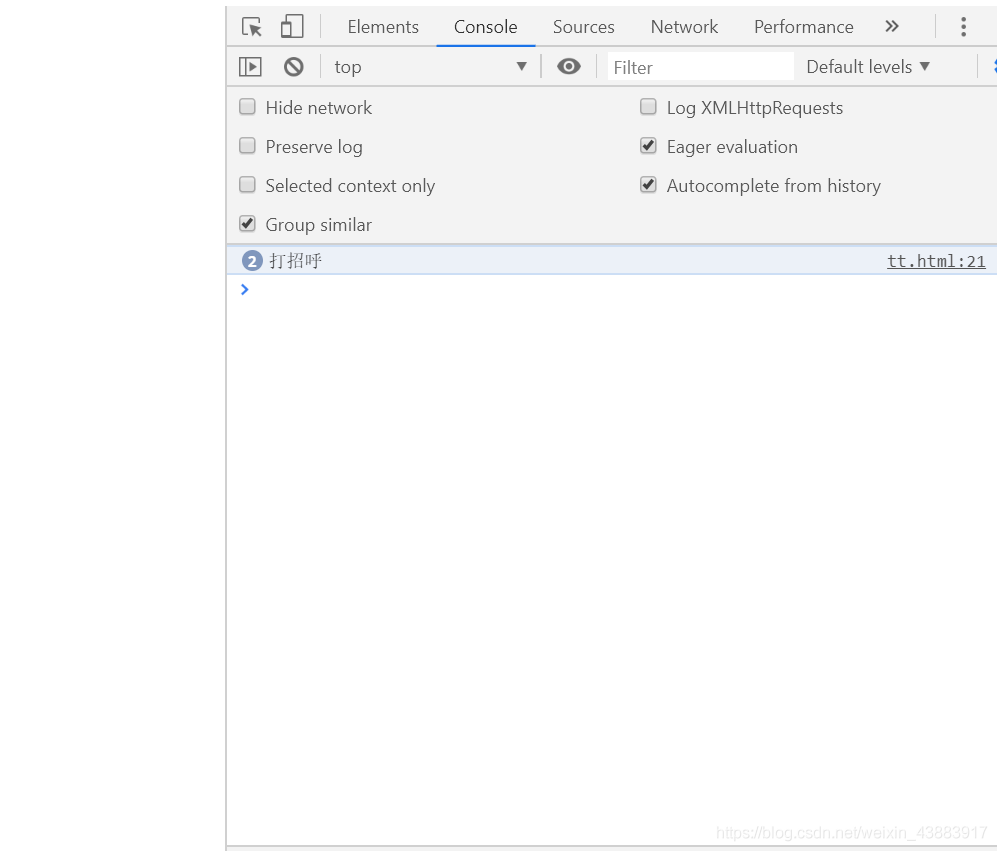This screenshot has width=997, height=851.
Task: Select the 打招呼 console log message
Action: 296,261
